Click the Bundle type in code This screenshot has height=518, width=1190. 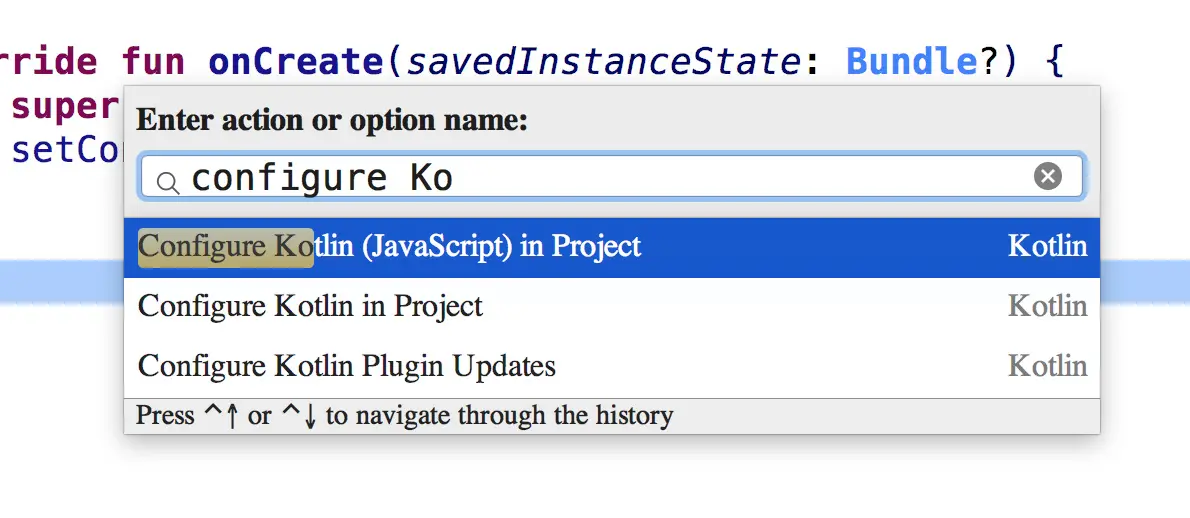tap(910, 62)
